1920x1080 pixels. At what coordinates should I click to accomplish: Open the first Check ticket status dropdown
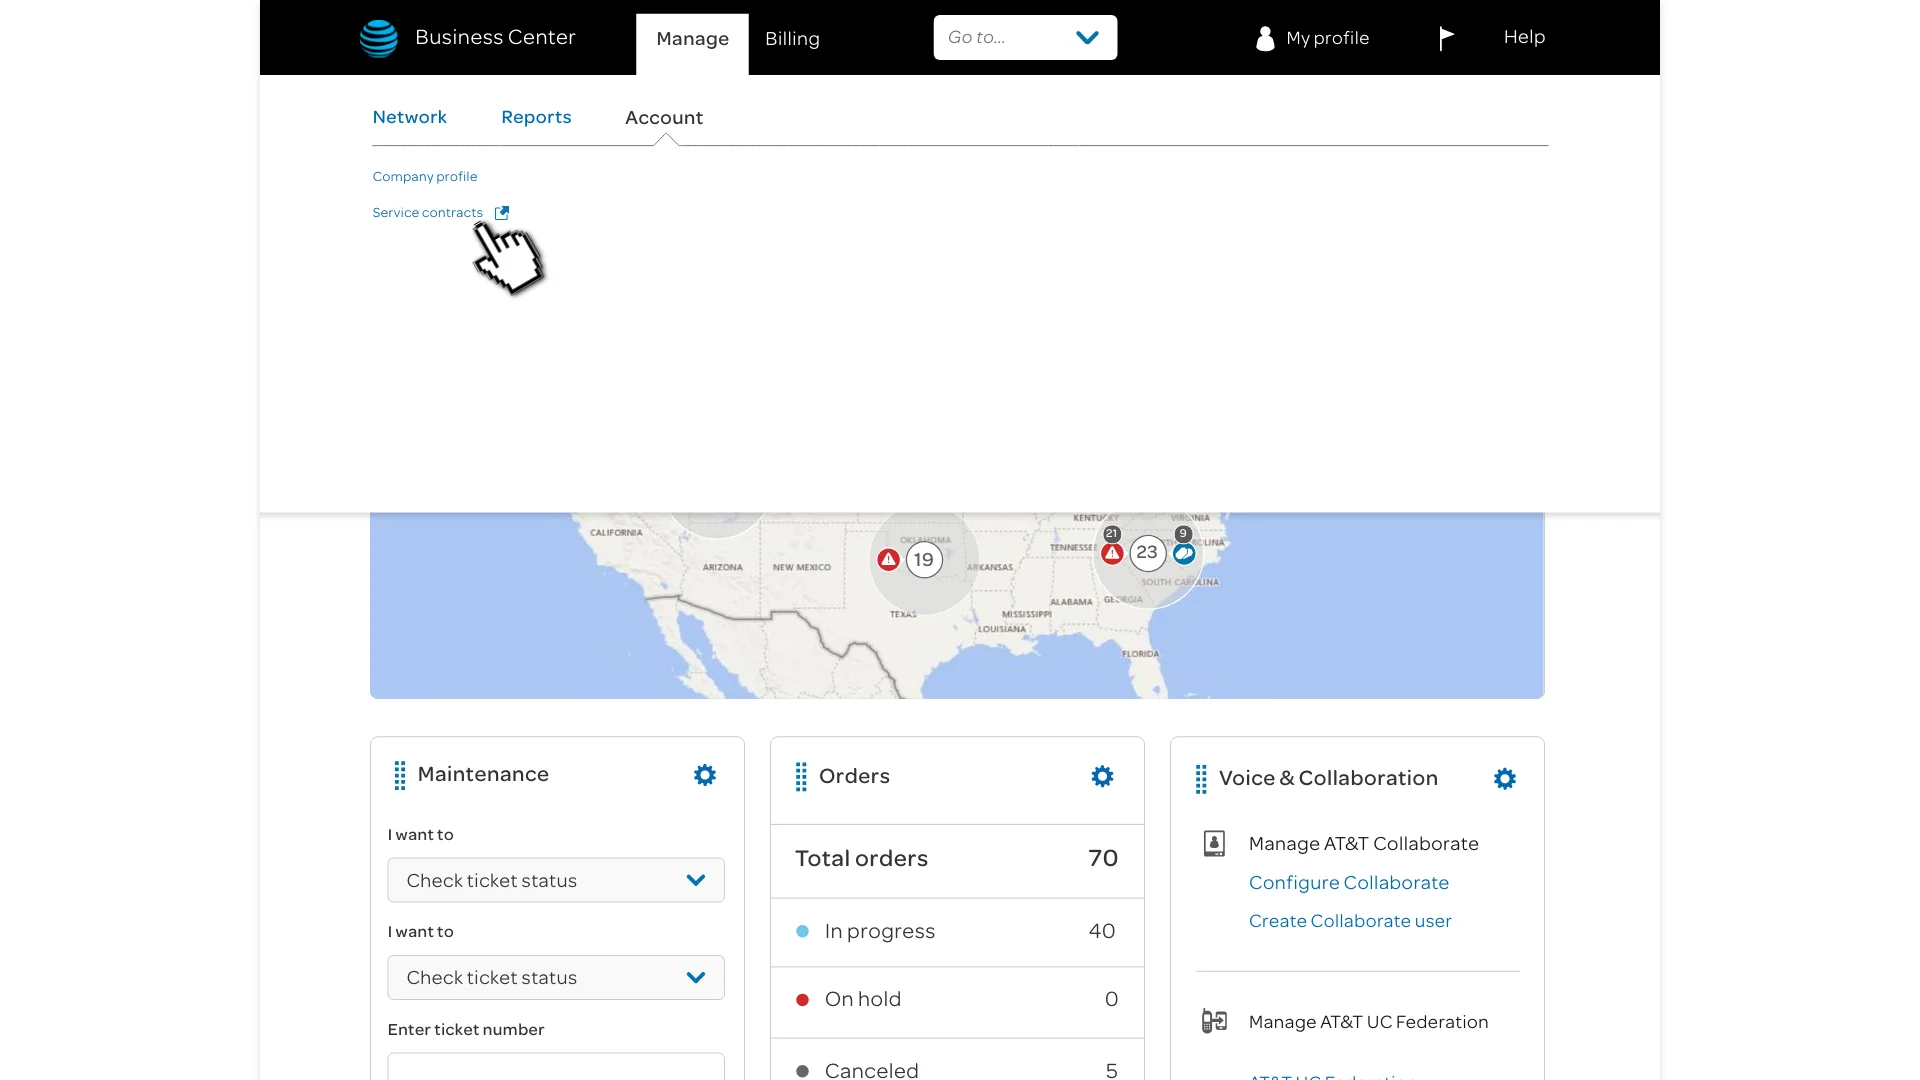tap(556, 880)
